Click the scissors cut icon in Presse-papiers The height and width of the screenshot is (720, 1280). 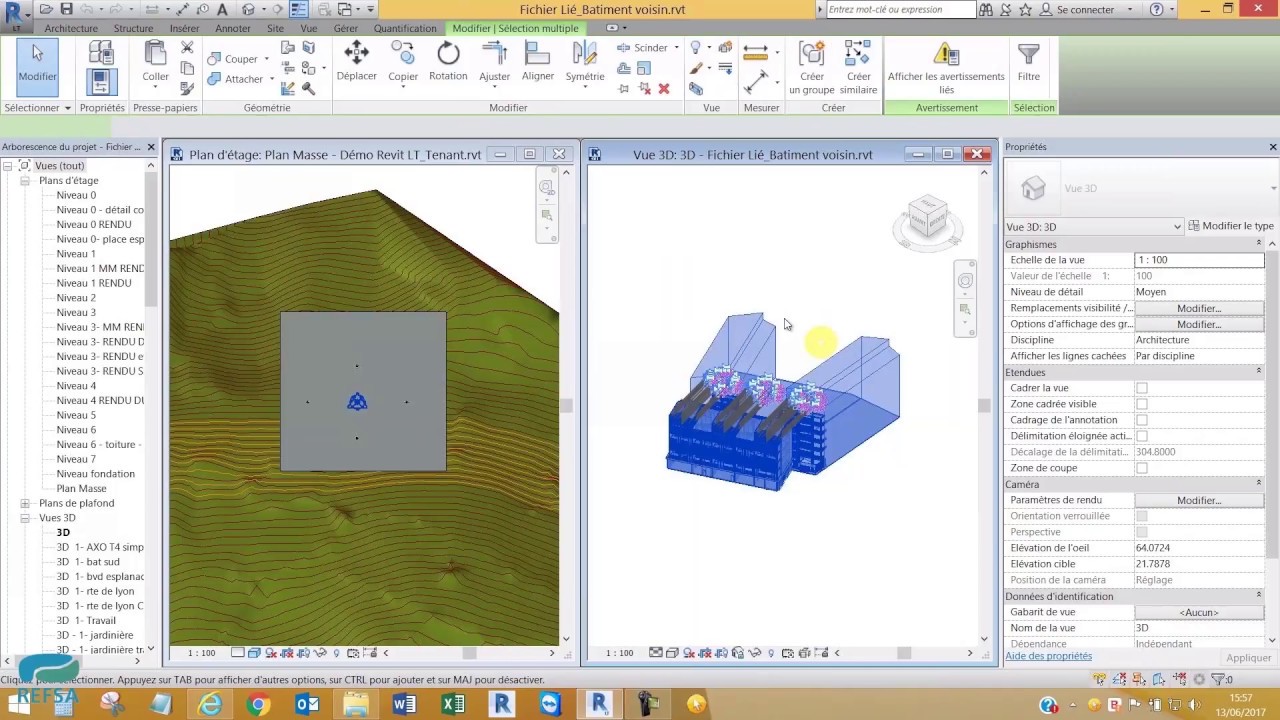[187, 49]
